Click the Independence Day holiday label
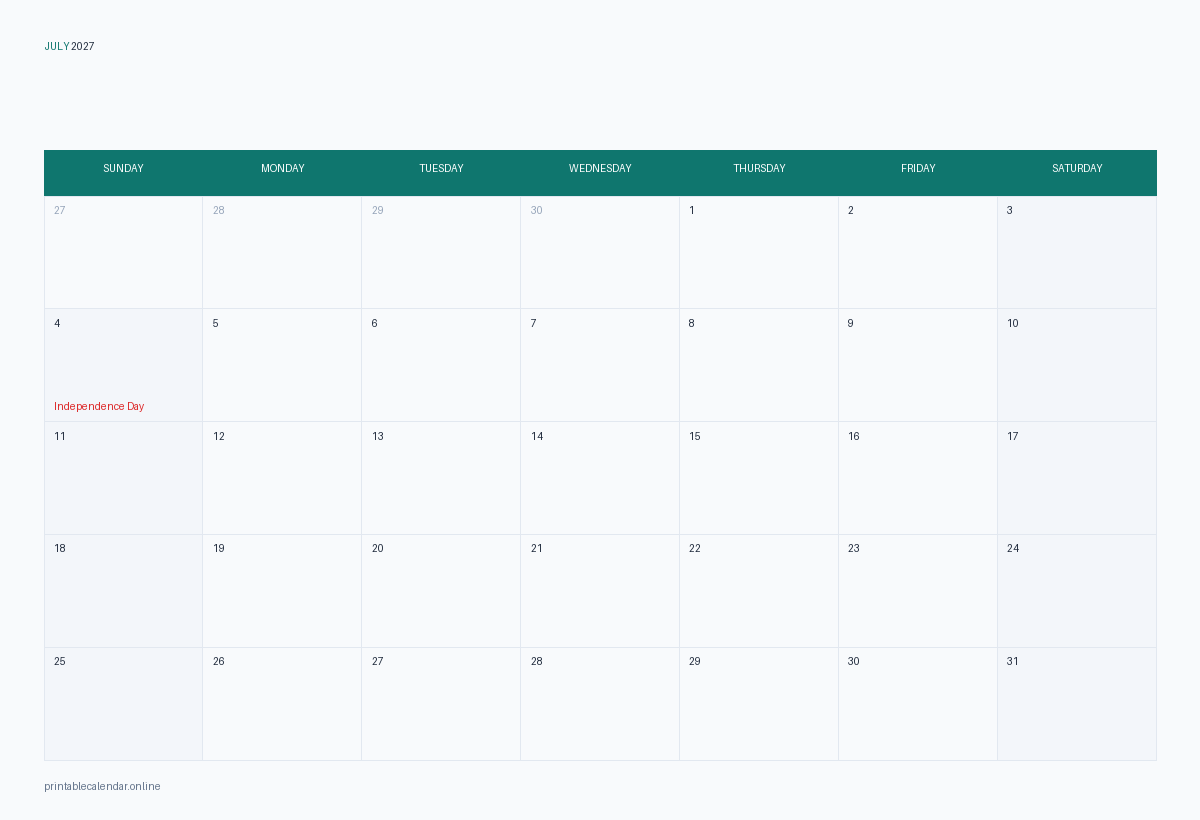This screenshot has width=1200, height=820. (99, 406)
